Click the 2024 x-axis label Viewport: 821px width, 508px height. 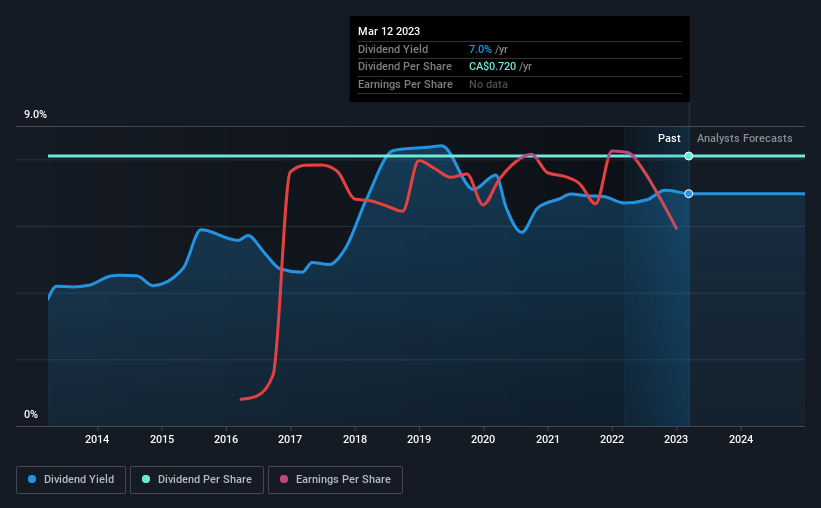coord(741,439)
